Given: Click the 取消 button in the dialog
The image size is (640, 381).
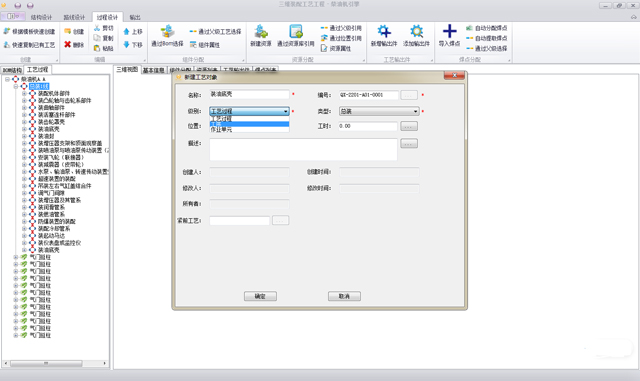Looking at the screenshot, I should pos(344,296).
